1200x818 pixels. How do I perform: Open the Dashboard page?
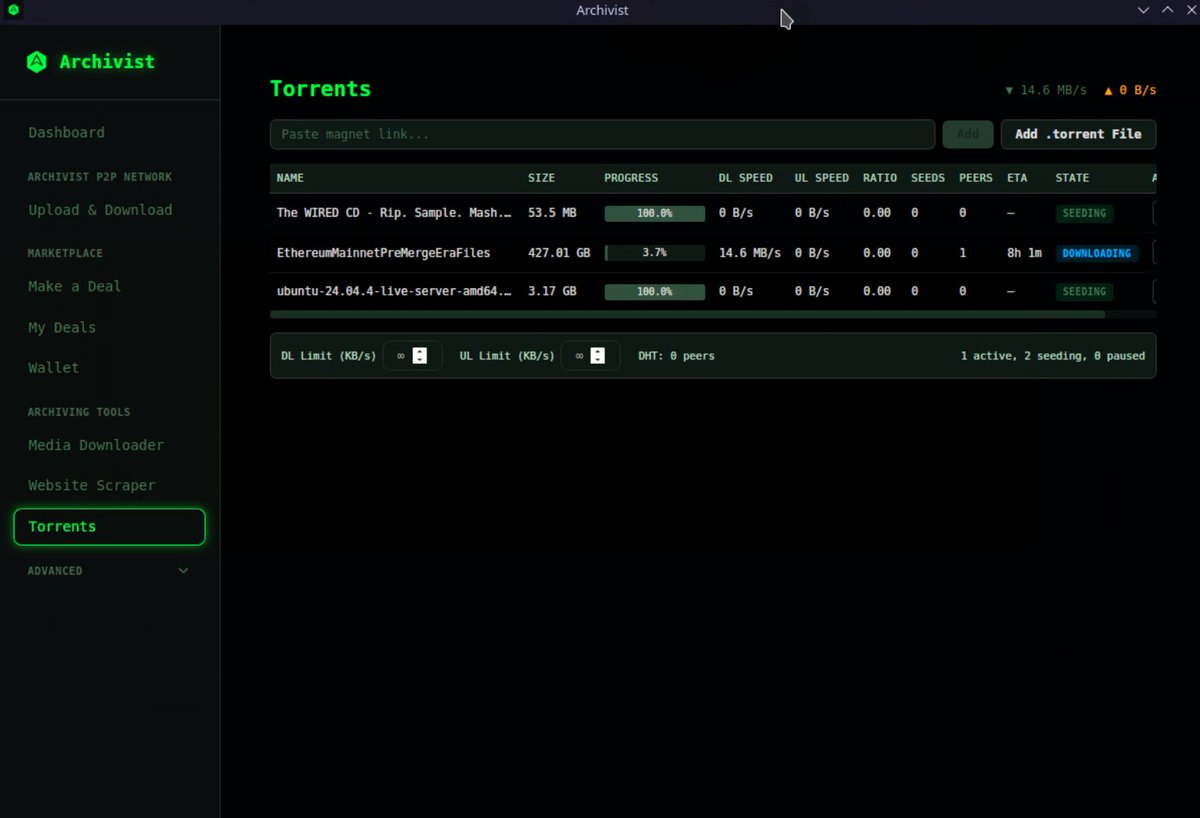click(x=66, y=133)
